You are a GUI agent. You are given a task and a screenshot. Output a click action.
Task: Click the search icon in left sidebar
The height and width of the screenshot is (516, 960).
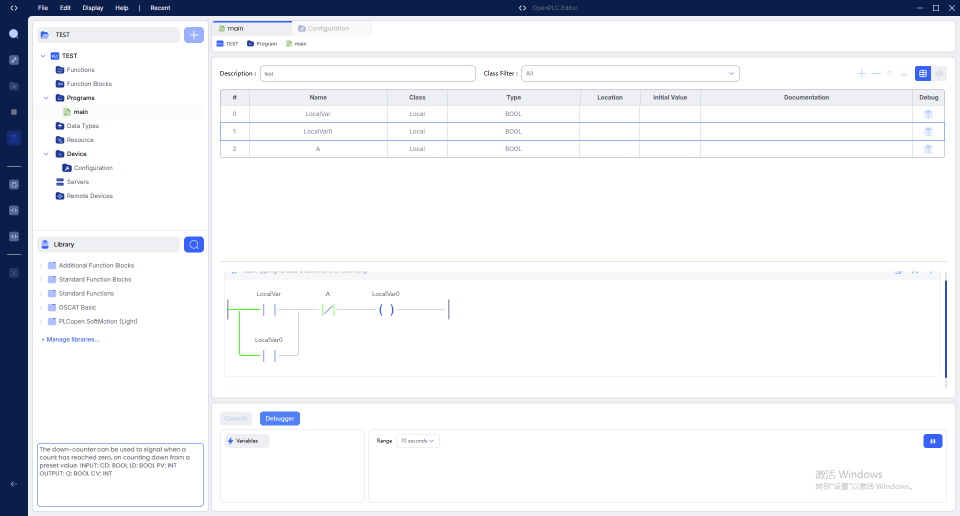coord(13,34)
